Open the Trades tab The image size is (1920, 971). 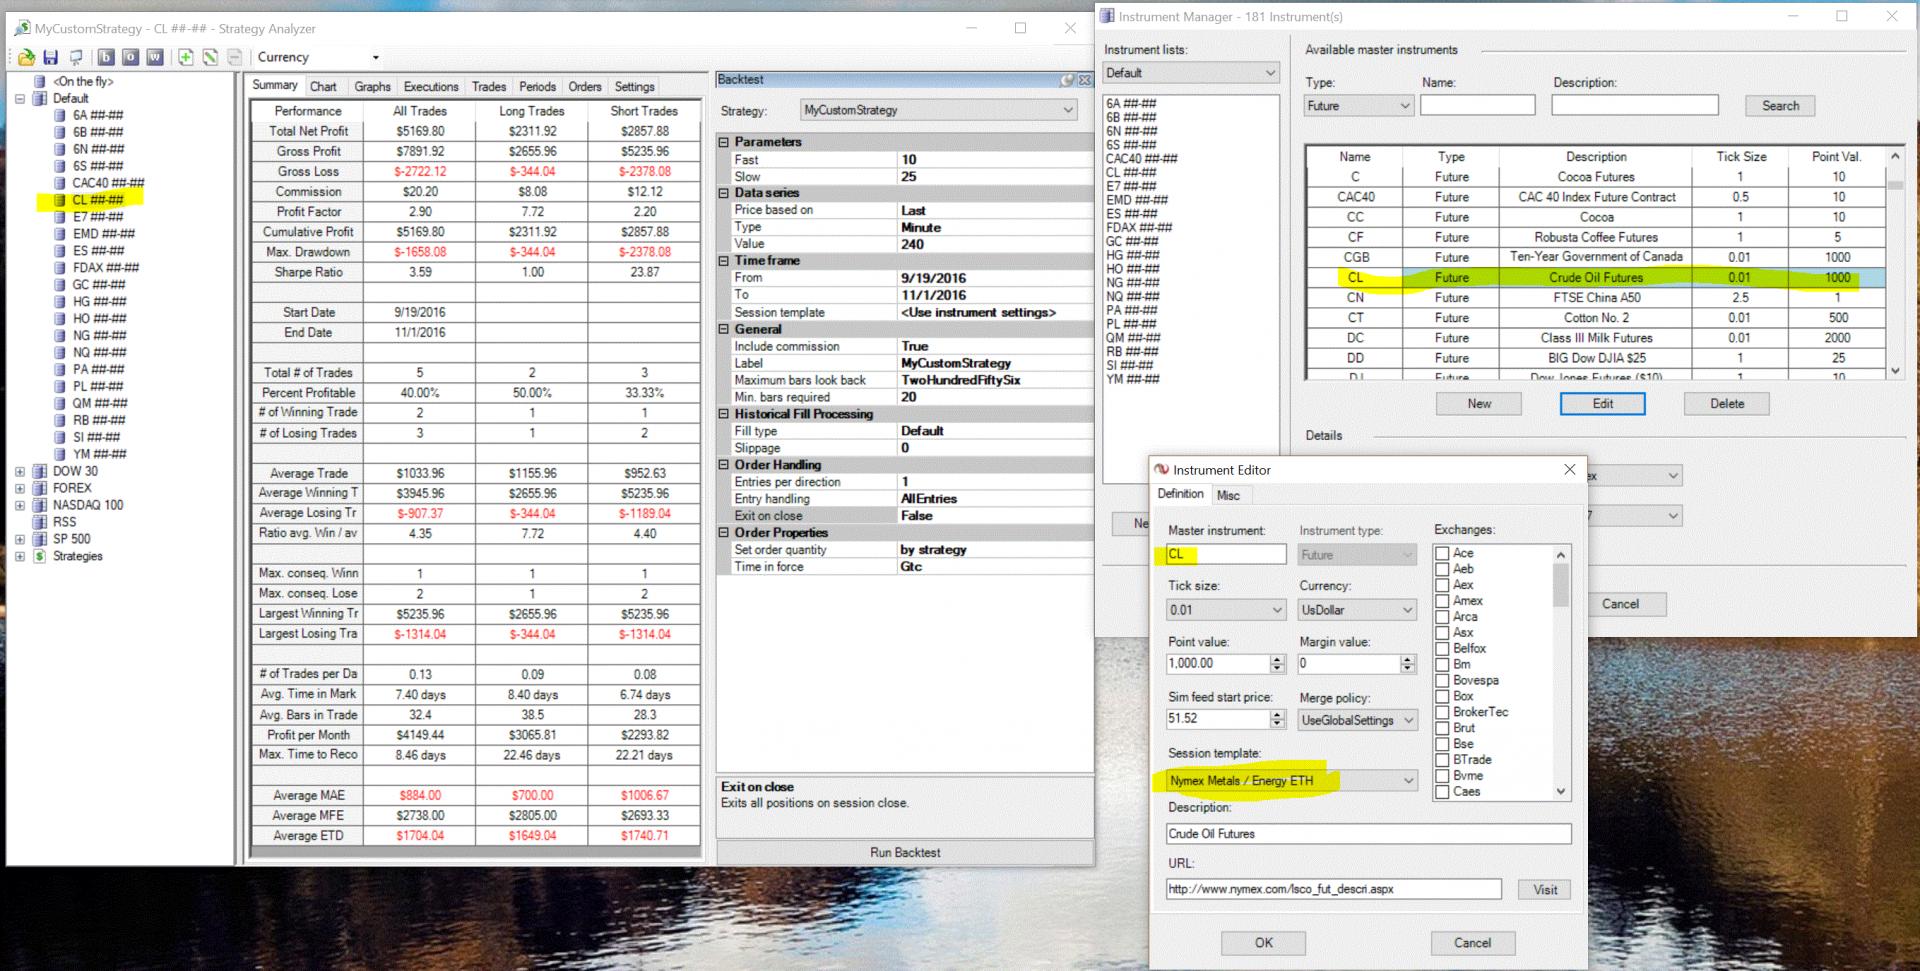(489, 87)
